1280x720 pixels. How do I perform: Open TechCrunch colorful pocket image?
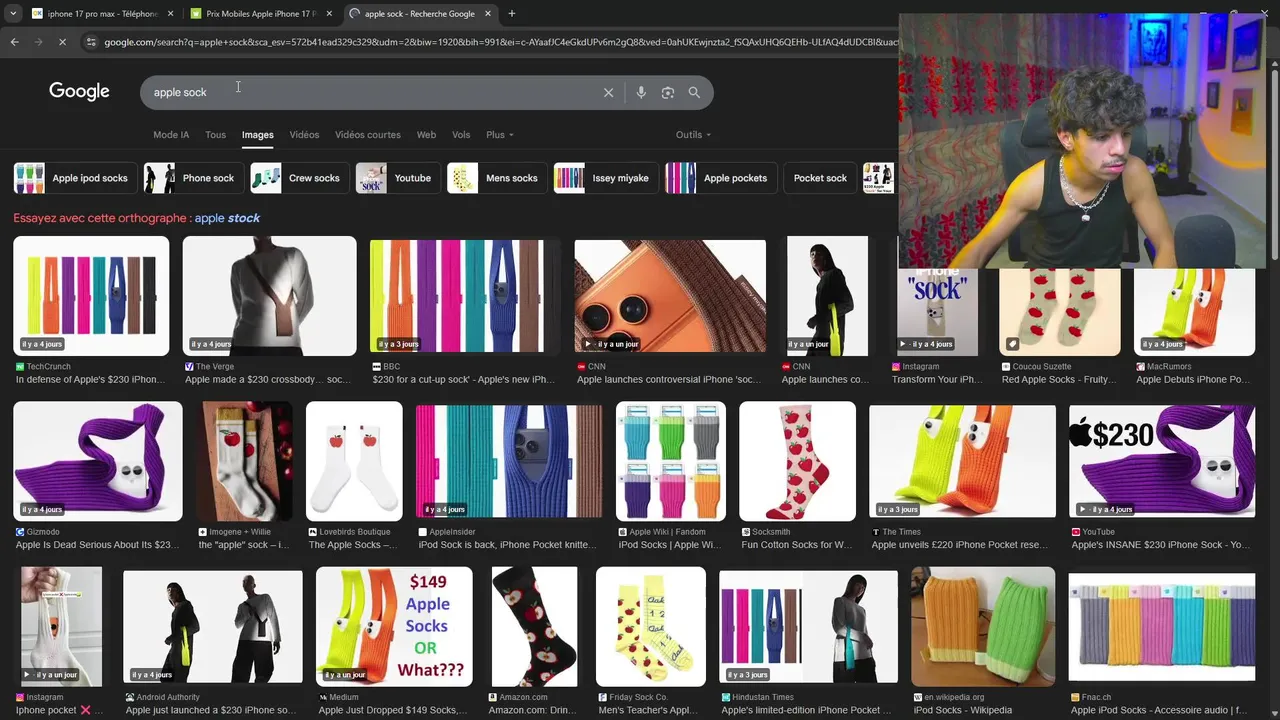(91, 296)
